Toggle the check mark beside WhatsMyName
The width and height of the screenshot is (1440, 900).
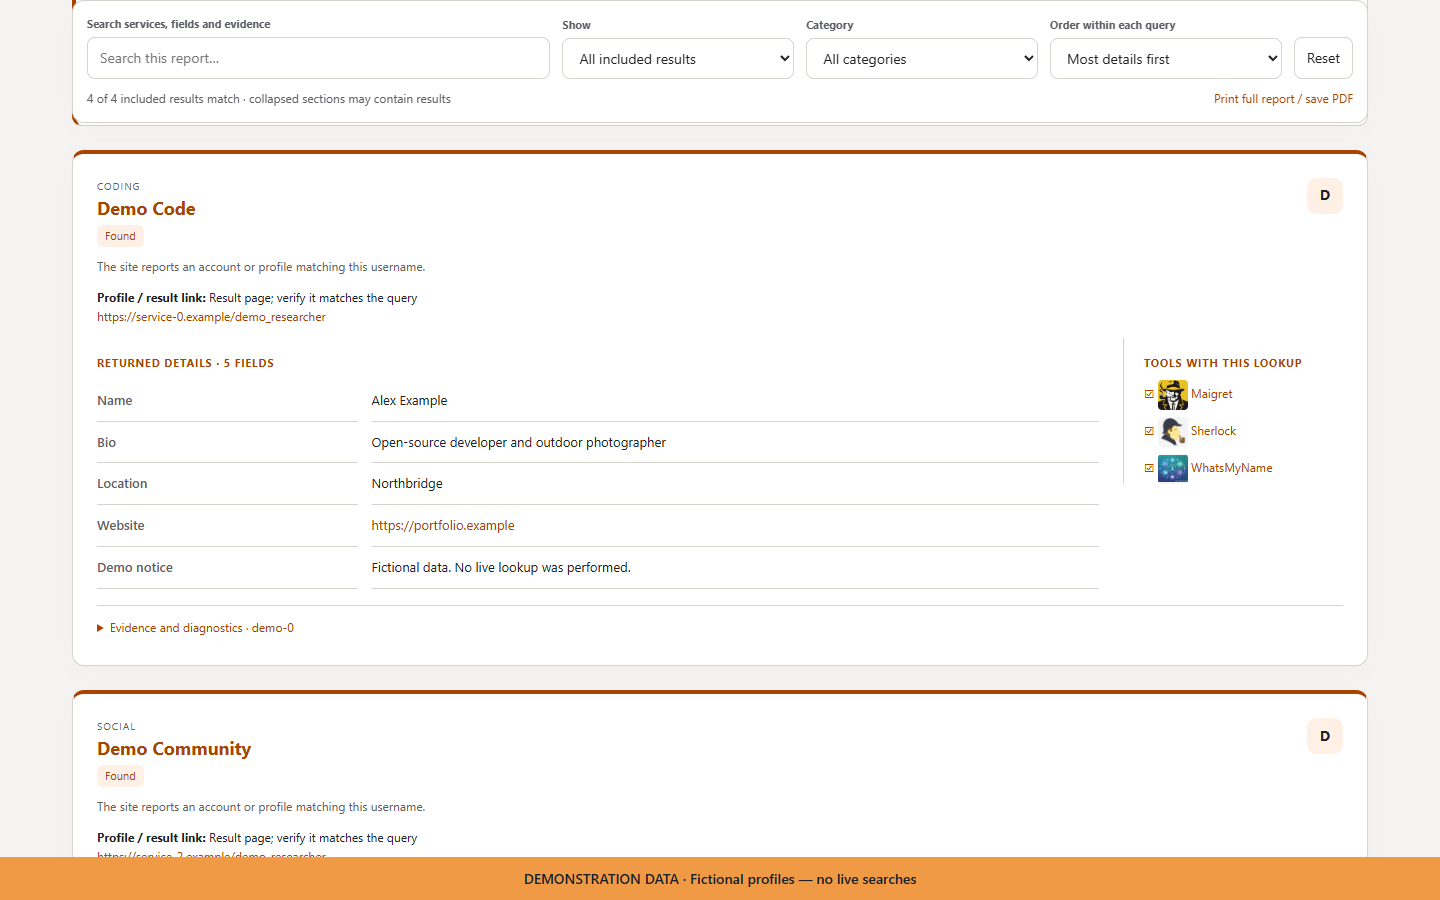1149,468
